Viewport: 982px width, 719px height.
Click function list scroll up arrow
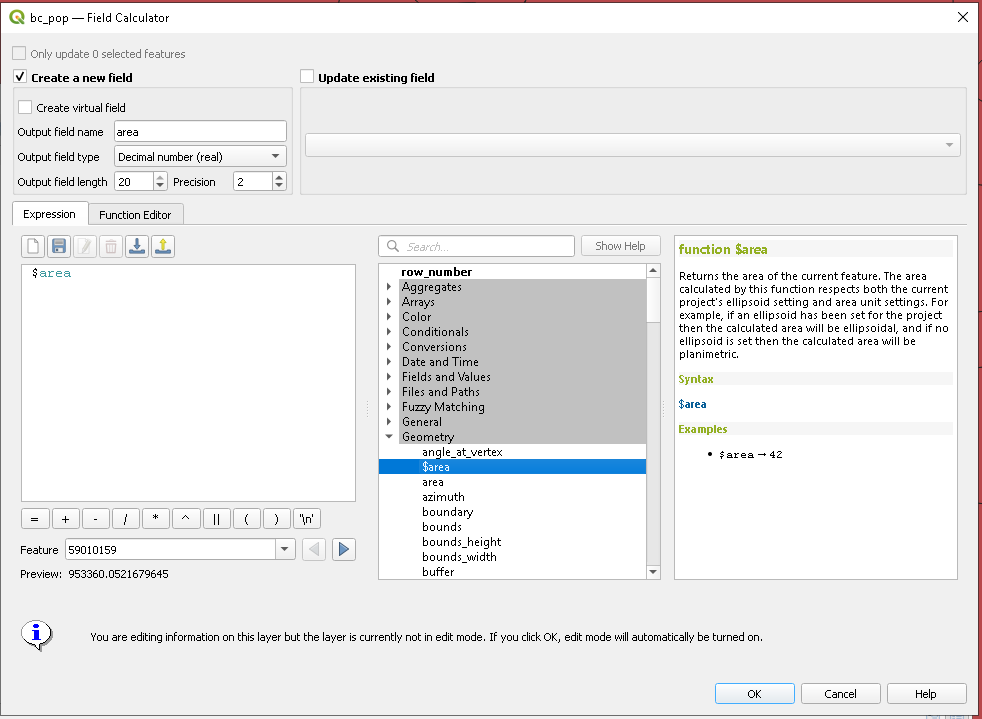coord(653,271)
